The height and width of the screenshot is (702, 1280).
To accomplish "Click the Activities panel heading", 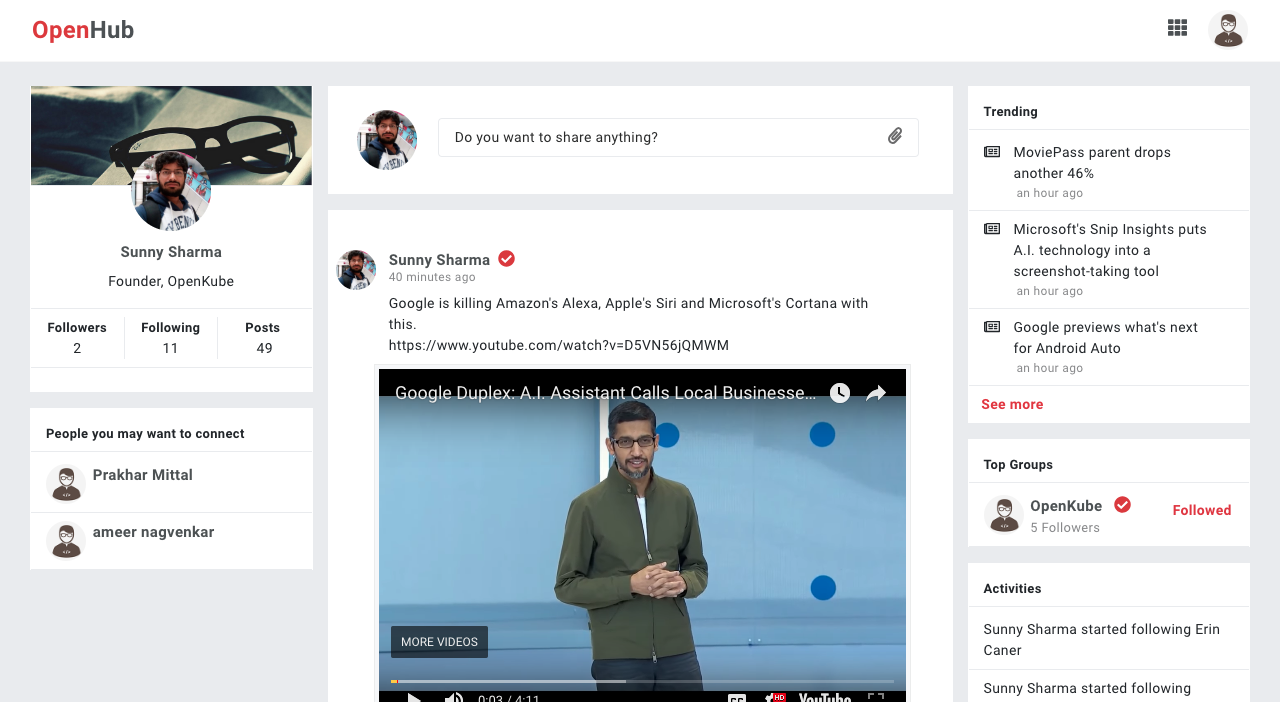I will tap(1012, 588).
